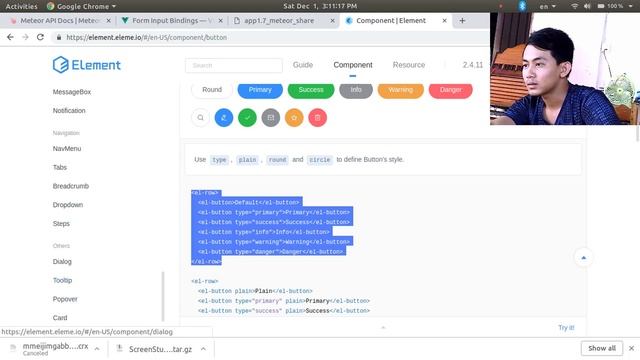The image size is (640, 360).
Task: Open the Google Chrome app menu
Action: (x=81, y=6)
